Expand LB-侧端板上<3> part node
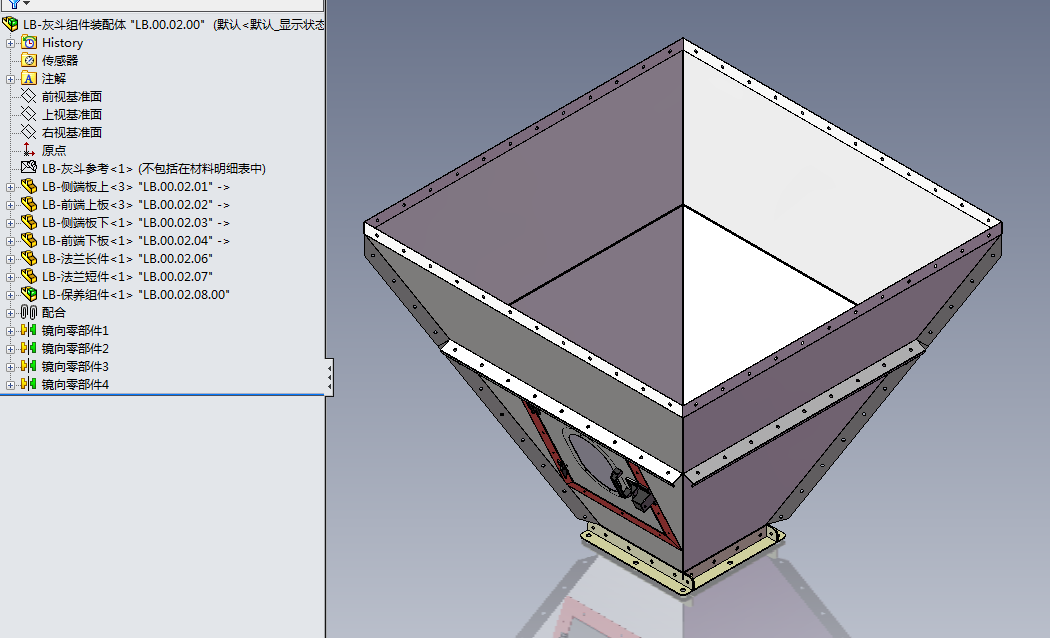Image resolution: width=1050 pixels, height=638 pixels. pyautogui.click(x=10, y=187)
